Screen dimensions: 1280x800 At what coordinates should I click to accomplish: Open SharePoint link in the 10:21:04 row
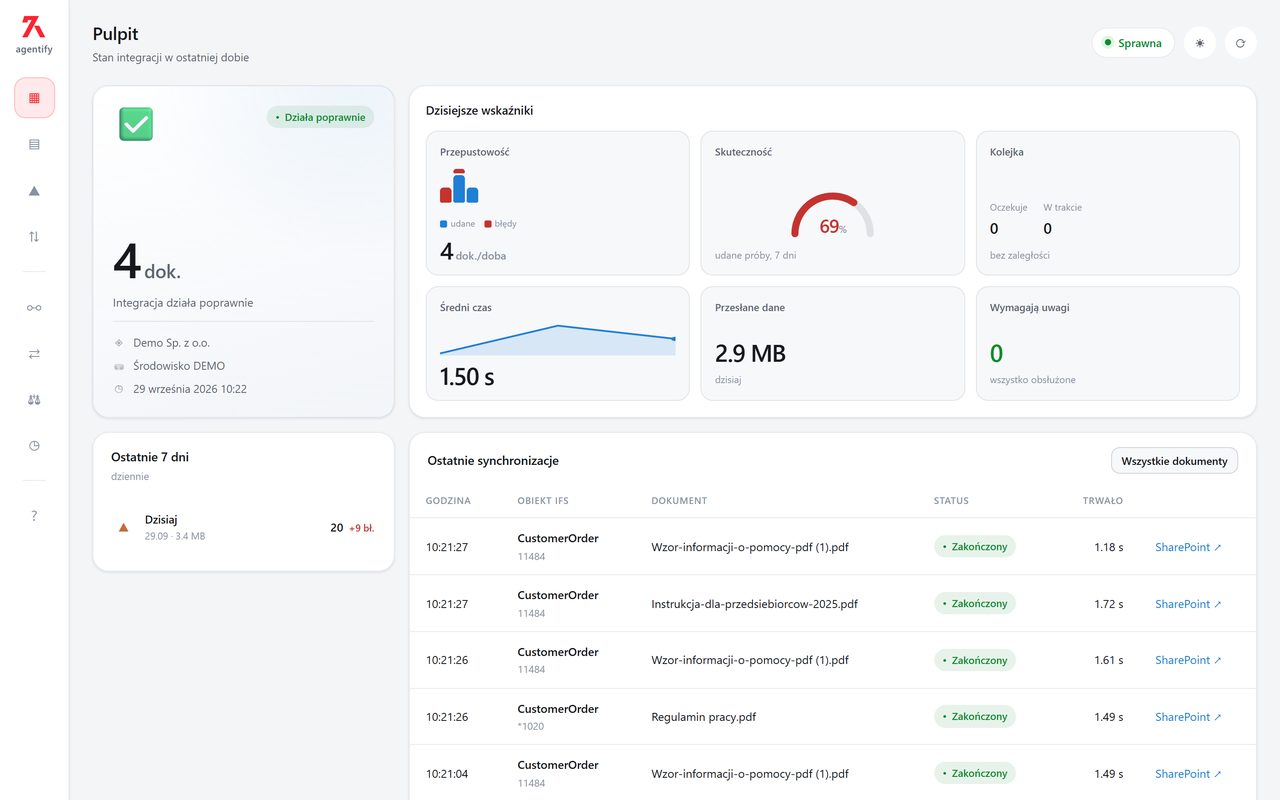click(1188, 774)
